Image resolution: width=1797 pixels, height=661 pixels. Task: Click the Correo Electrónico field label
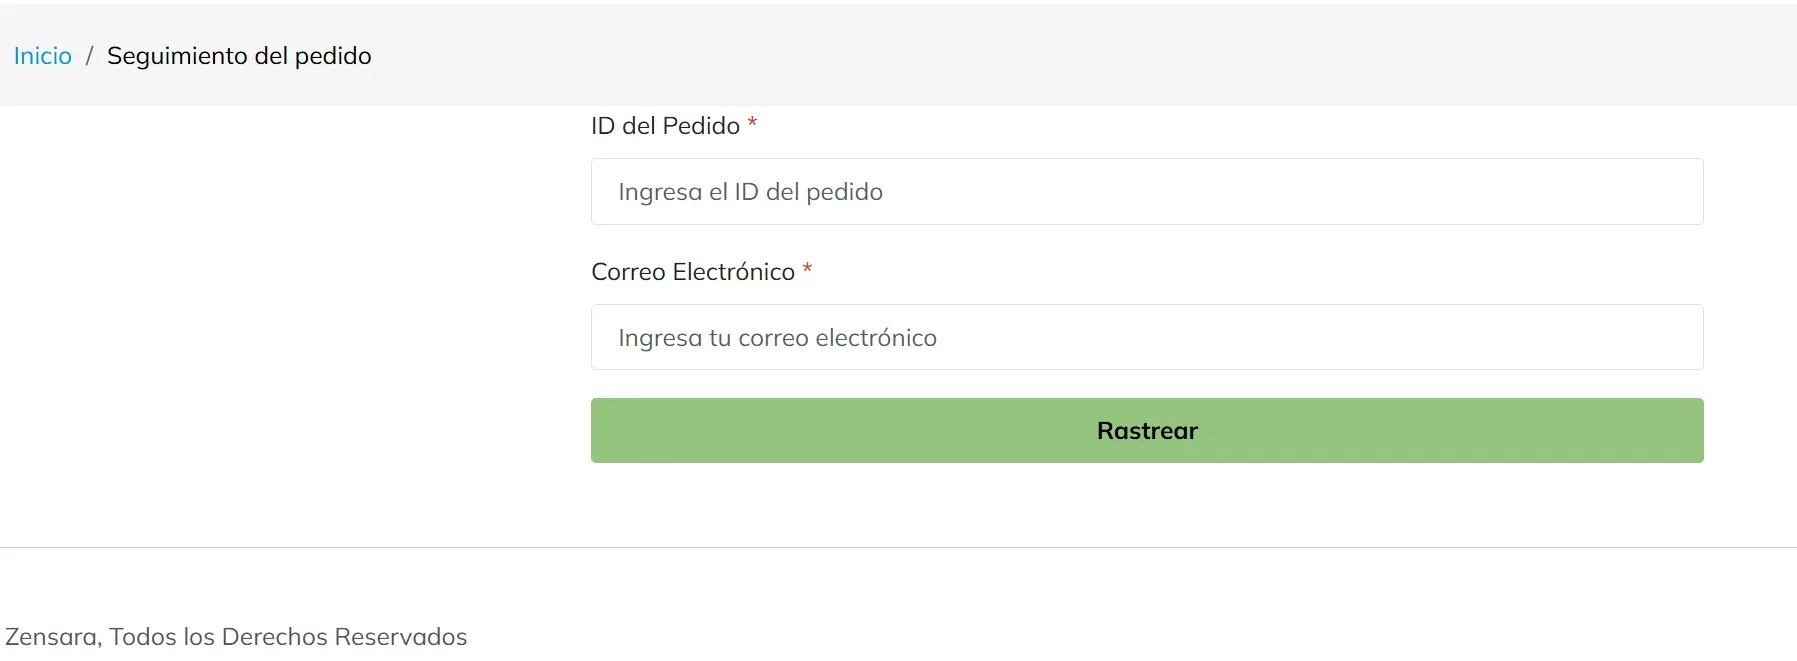[693, 272]
